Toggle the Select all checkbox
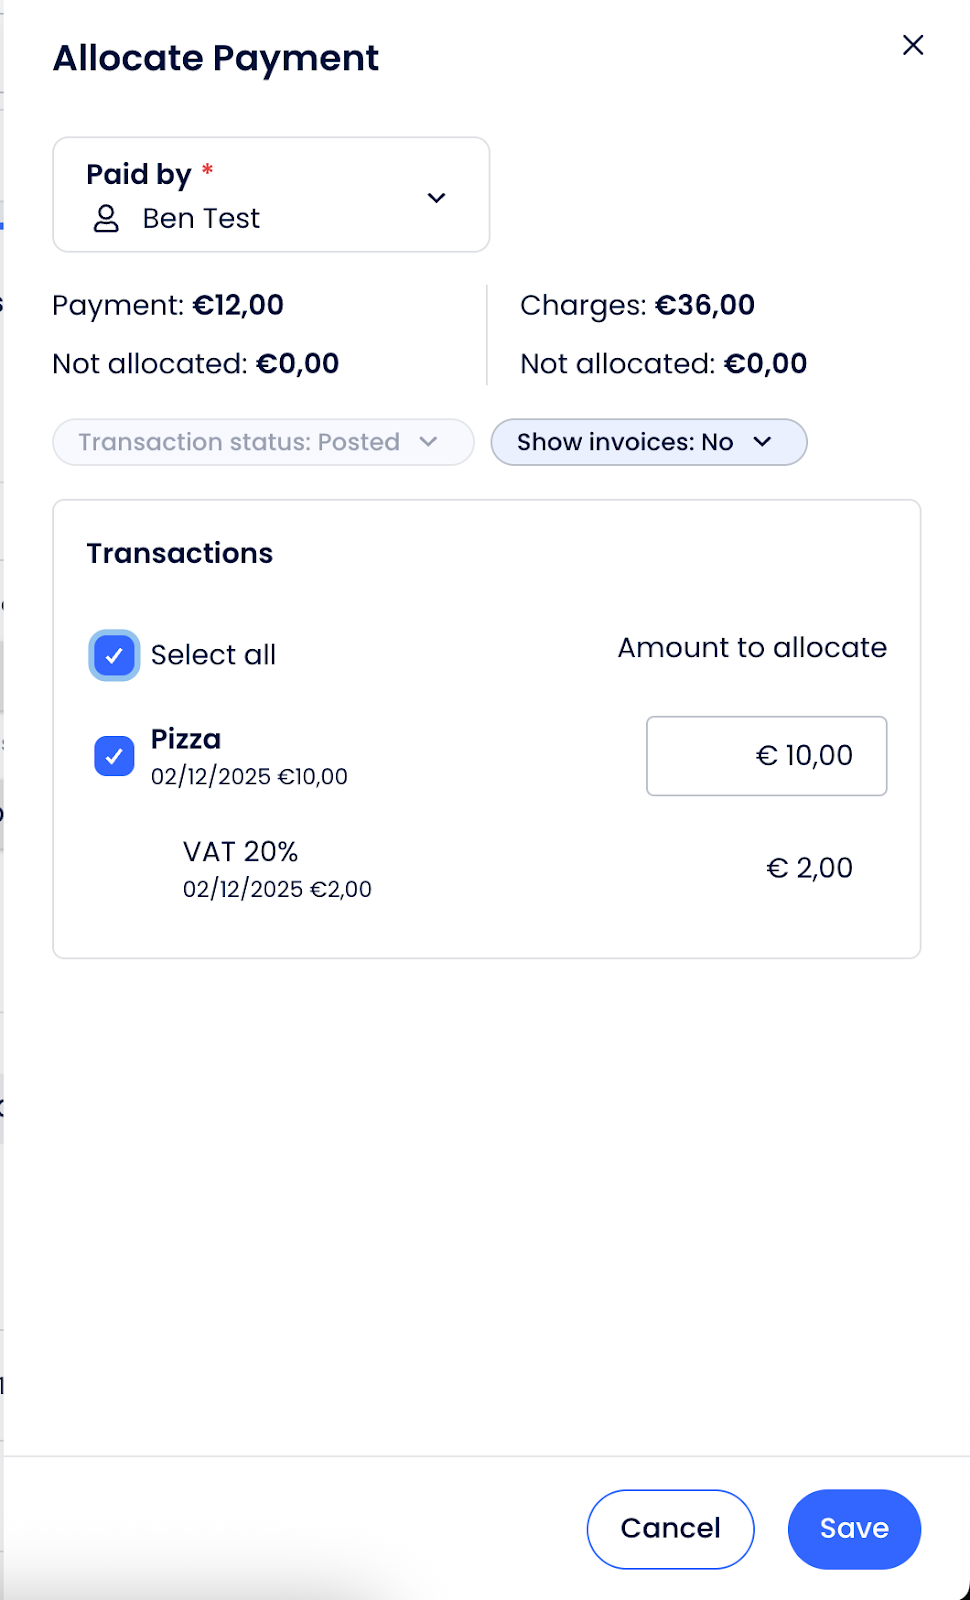 click(114, 656)
